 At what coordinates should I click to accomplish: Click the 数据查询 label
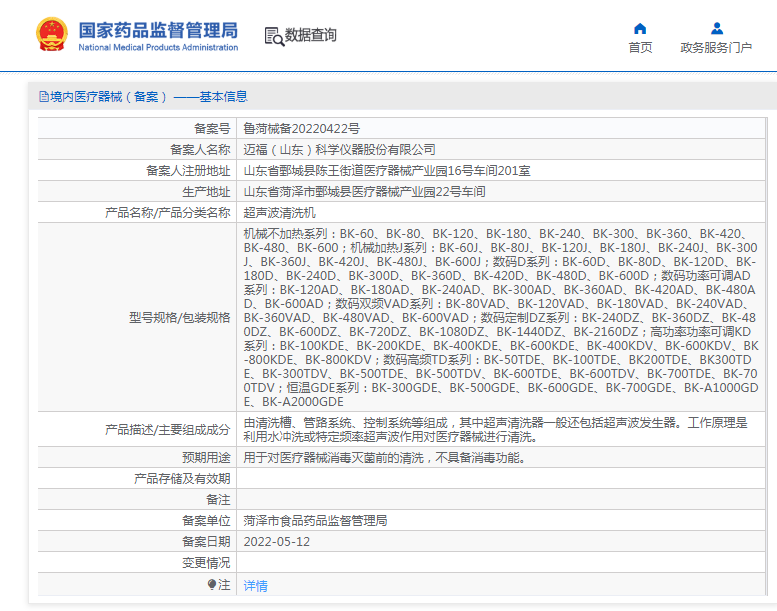pyautogui.click(x=311, y=35)
